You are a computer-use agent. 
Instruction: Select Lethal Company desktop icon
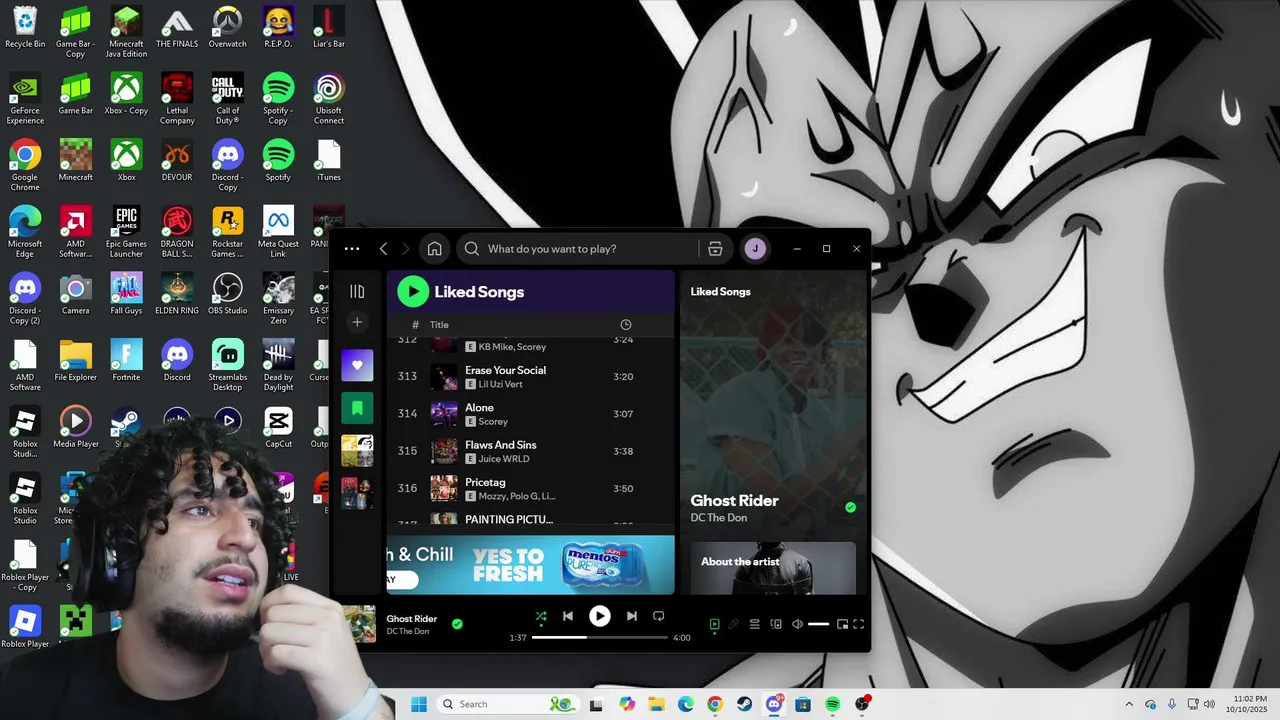pyautogui.click(x=177, y=99)
